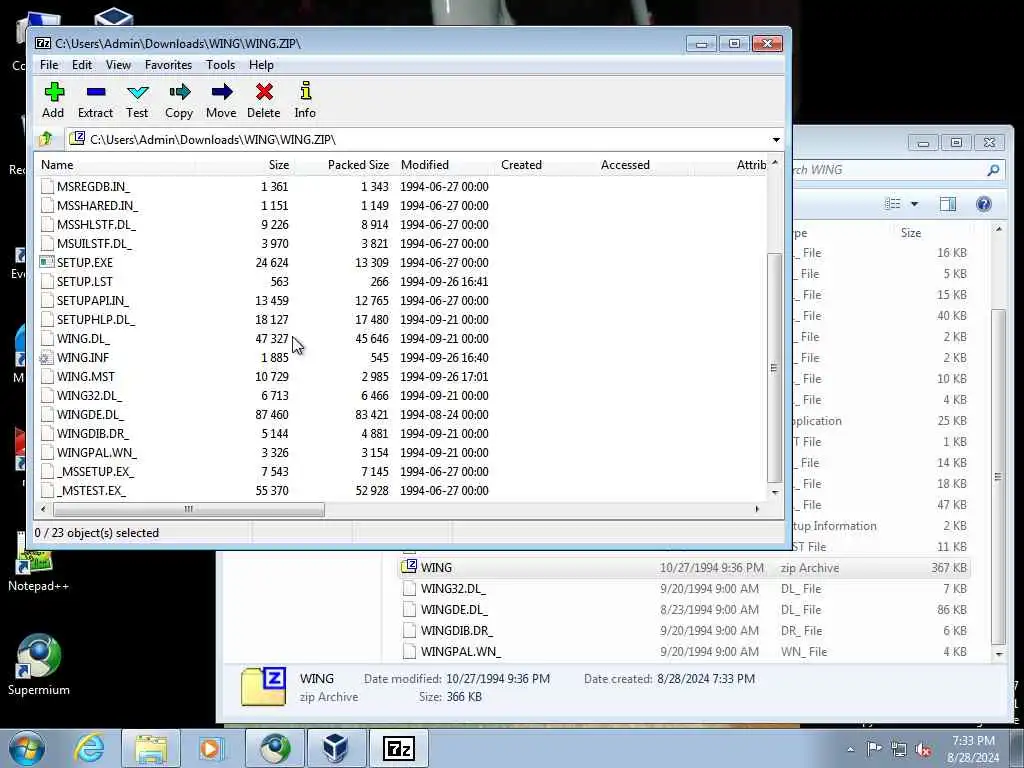Open the Windows Start orb
The width and height of the screenshot is (1024, 768).
pyautogui.click(x=26, y=748)
